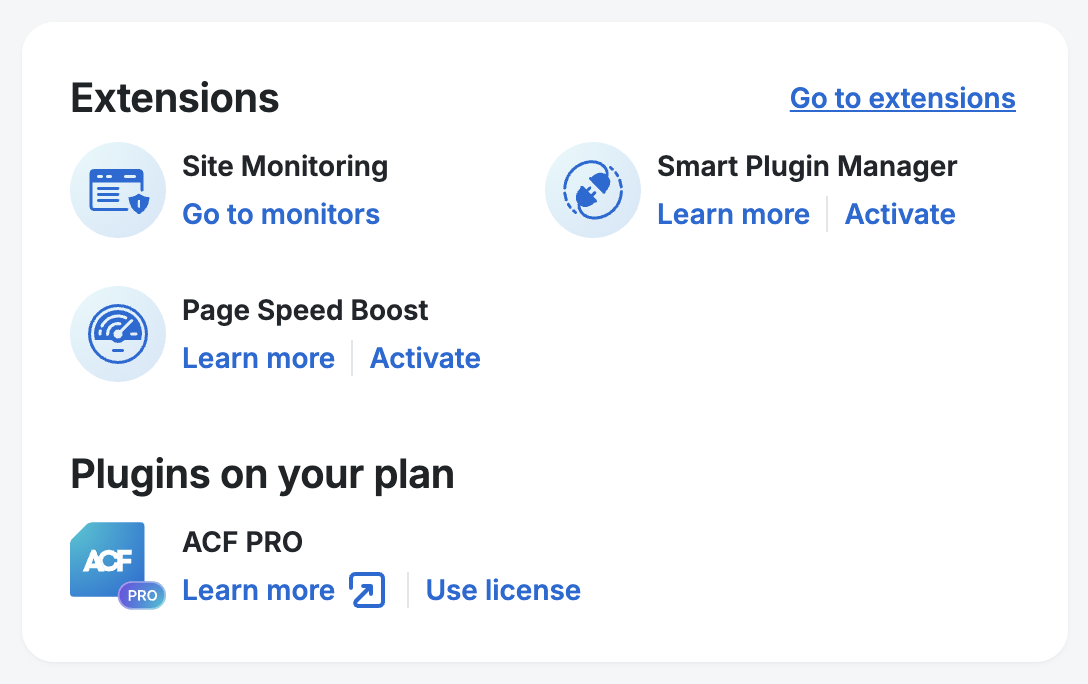Open ACF PRO Learn more link
The width and height of the screenshot is (1088, 684).
click(x=258, y=590)
